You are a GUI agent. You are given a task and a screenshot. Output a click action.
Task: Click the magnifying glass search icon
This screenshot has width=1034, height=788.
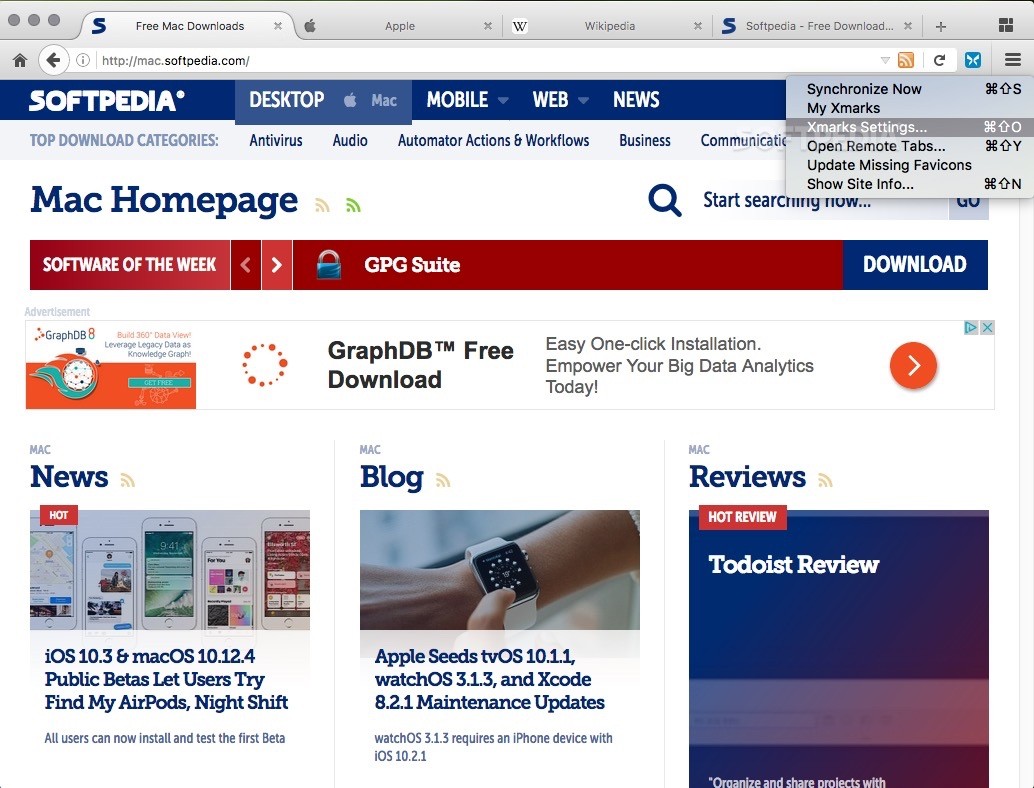[x=665, y=200]
